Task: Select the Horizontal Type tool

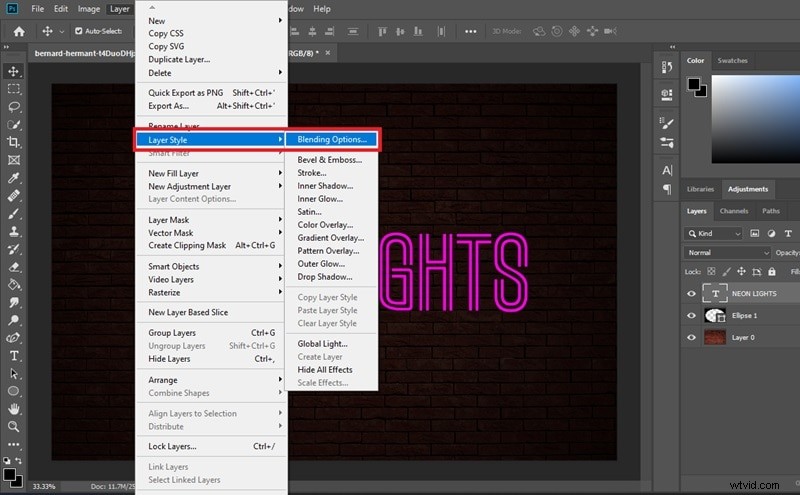Action: coord(14,356)
